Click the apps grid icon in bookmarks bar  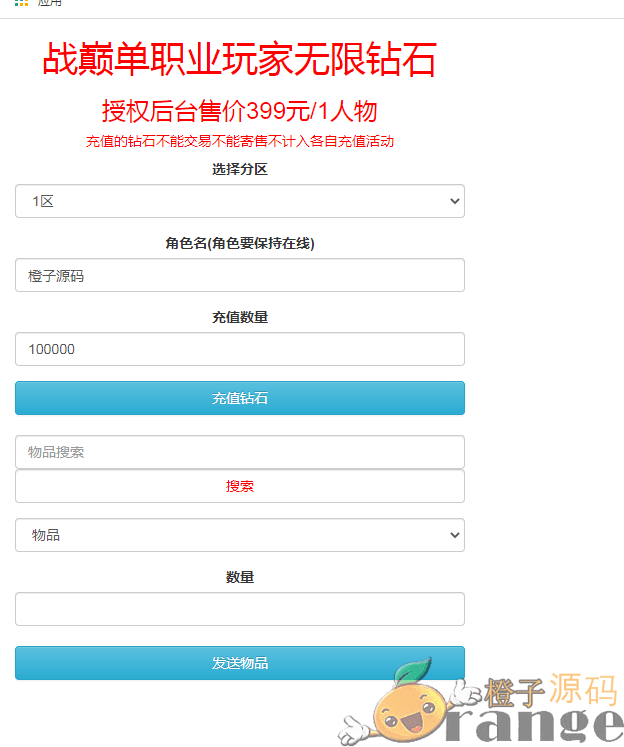pos(21,2)
